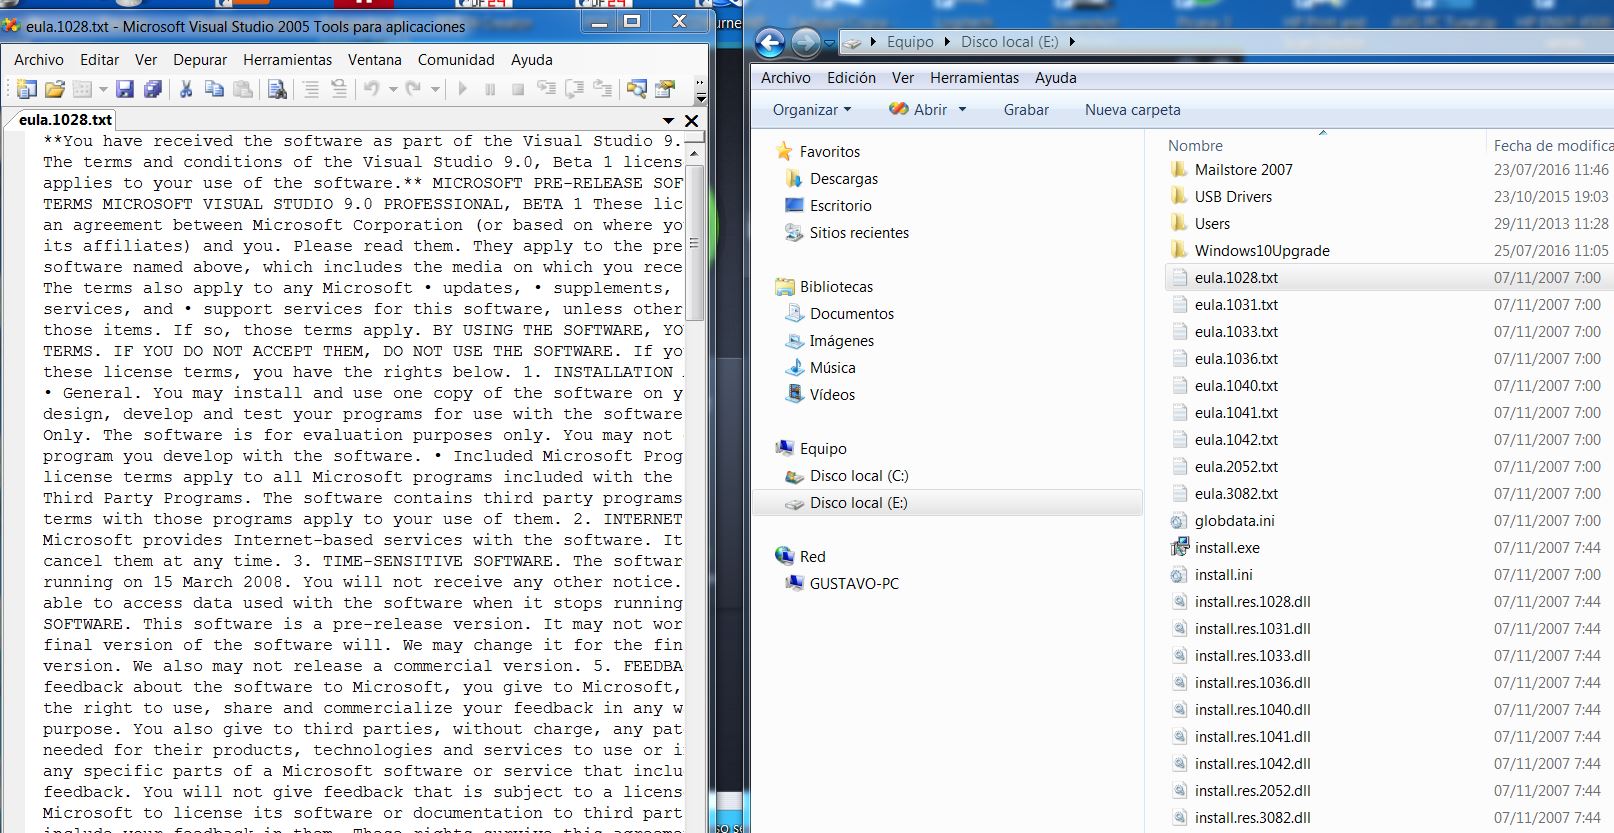
Task: Open the Undo history dropdown arrow
Action: [392, 89]
